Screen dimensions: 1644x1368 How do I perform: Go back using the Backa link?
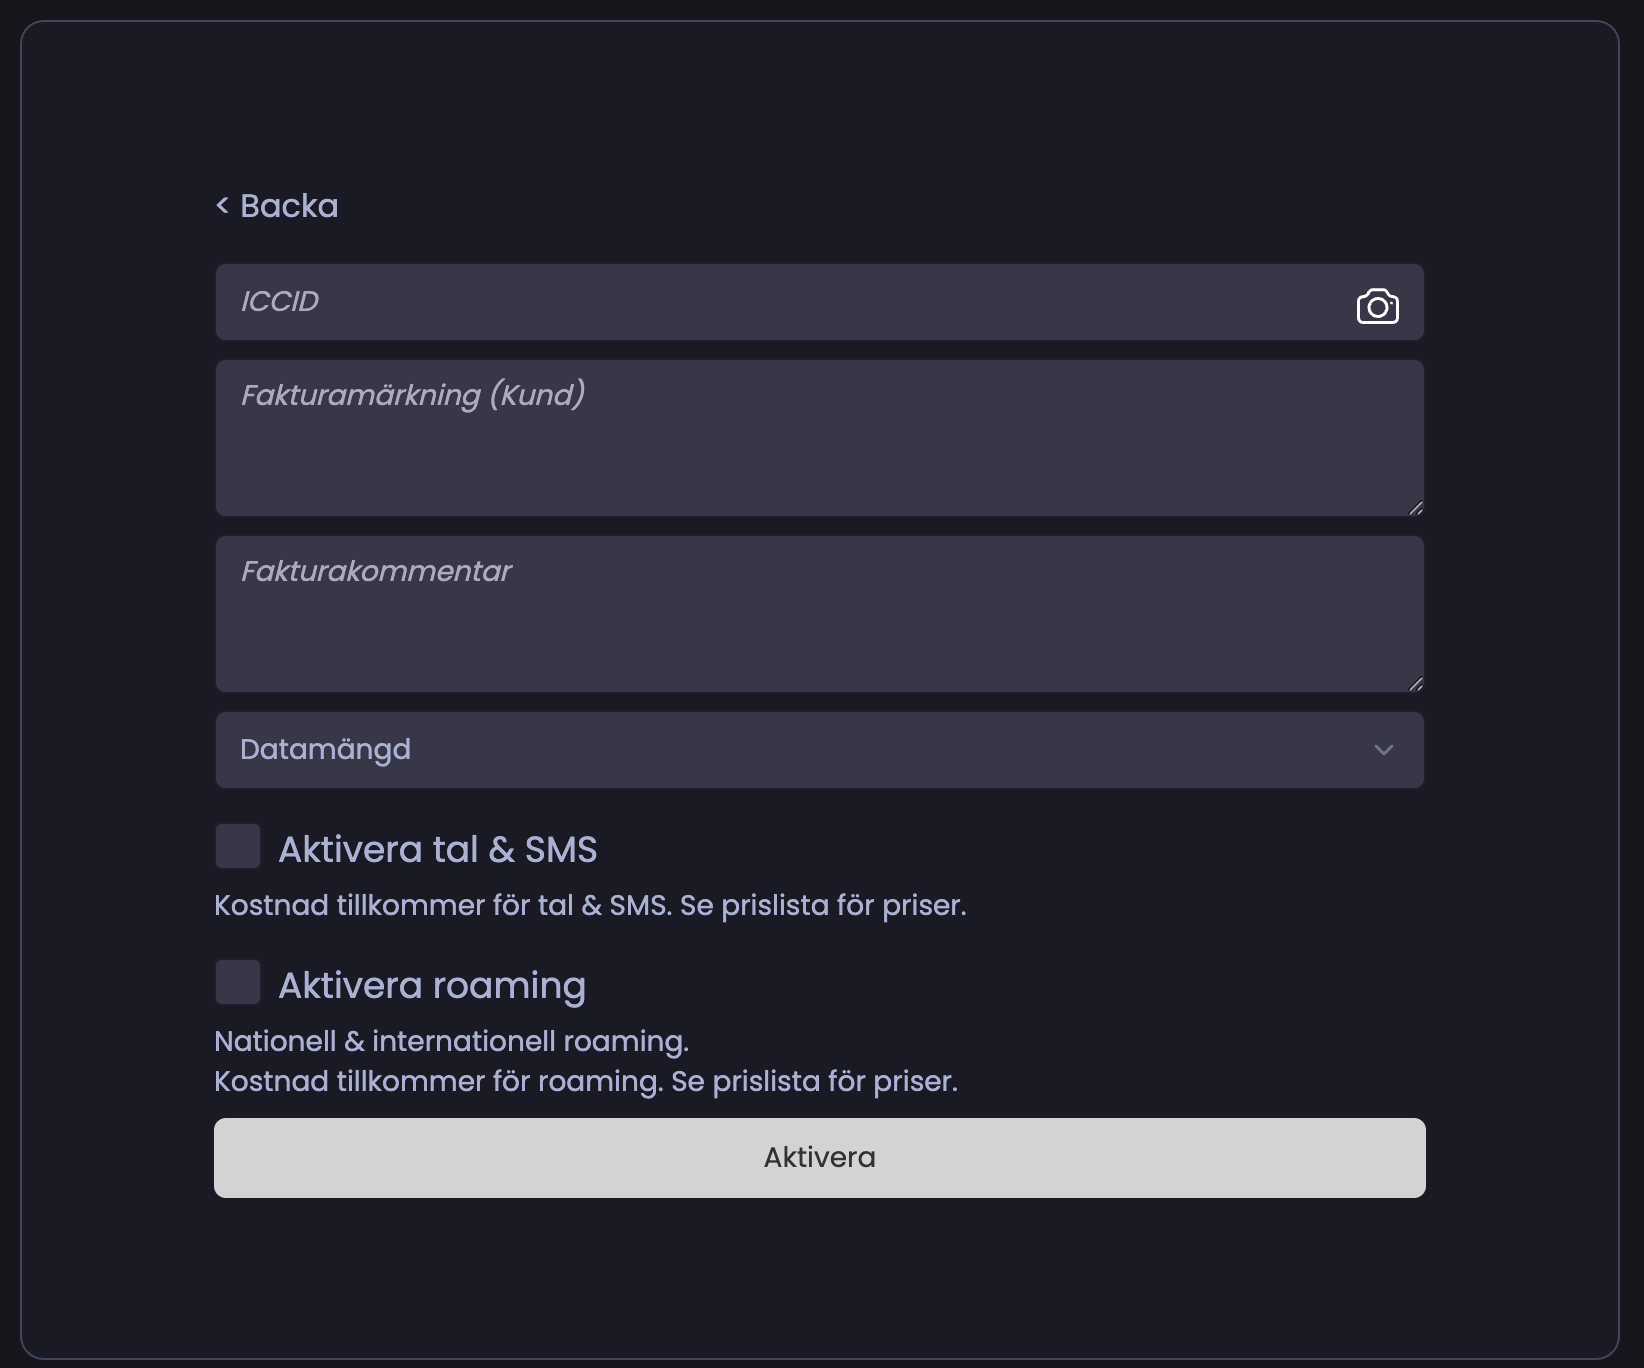point(289,206)
